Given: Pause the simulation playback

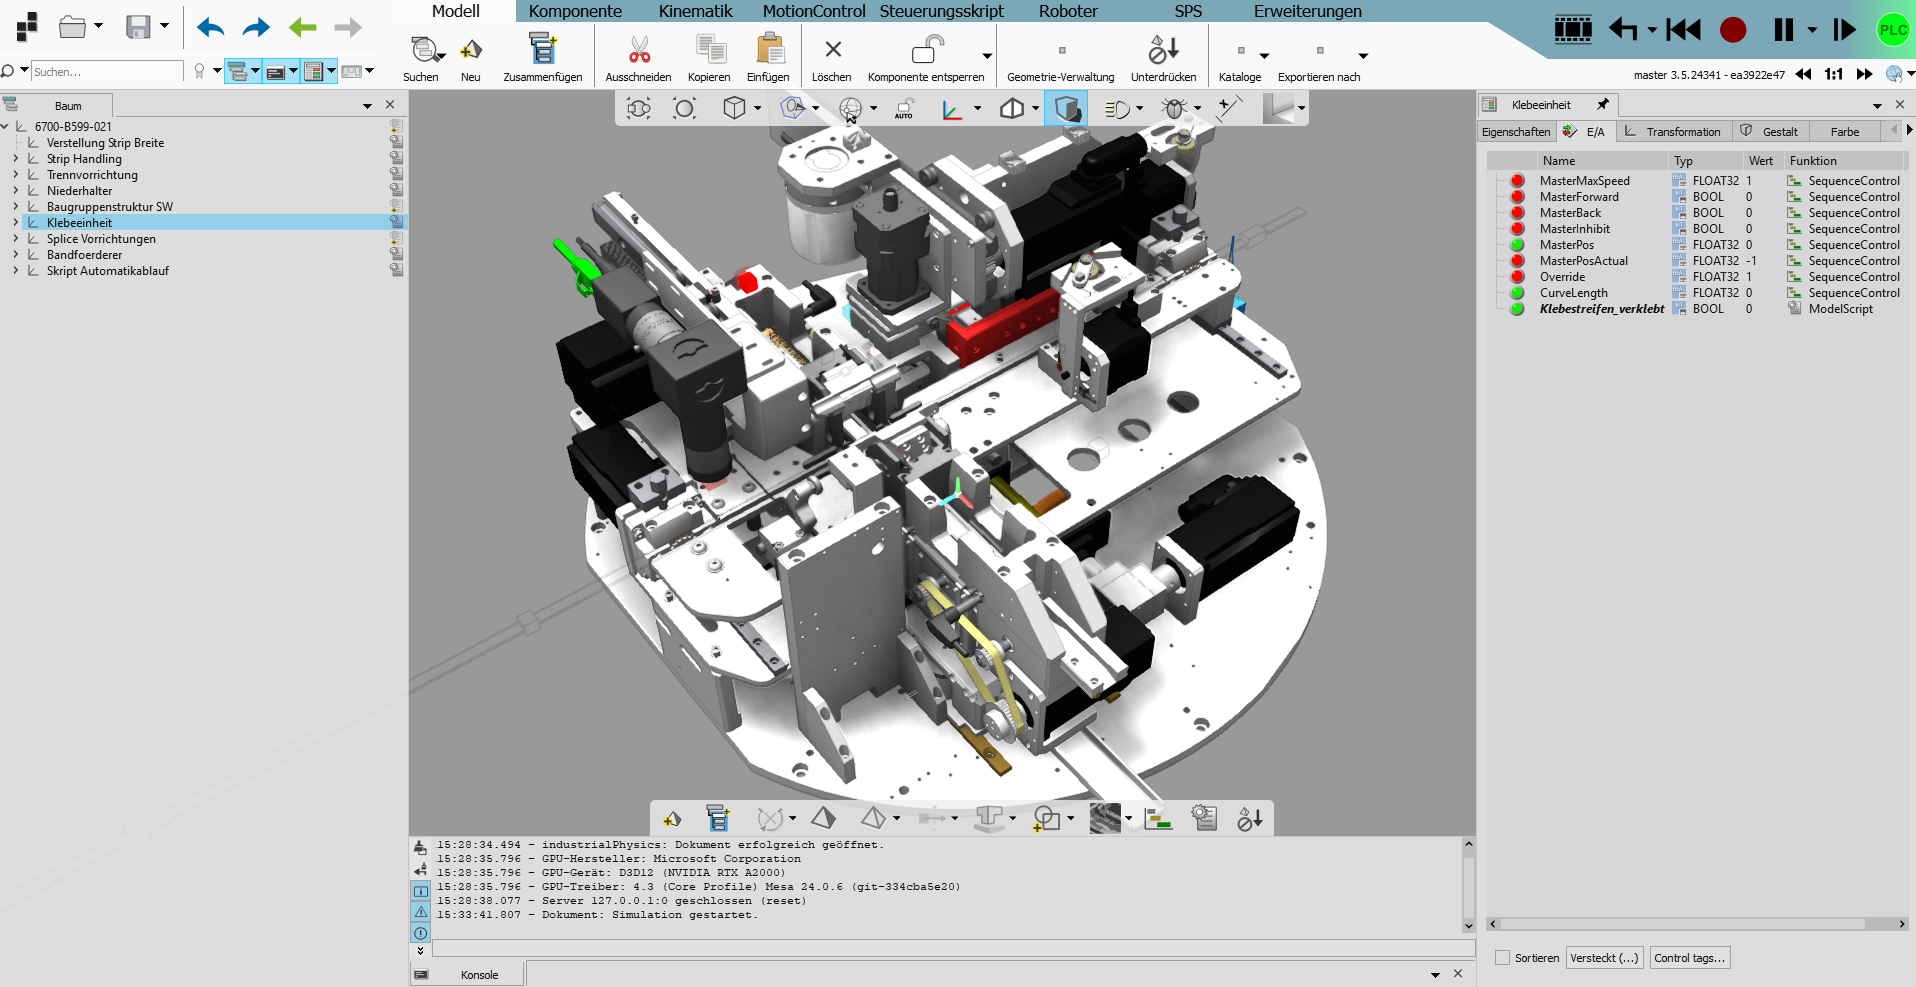Looking at the screenshot, I should [x=1782, y=30].
